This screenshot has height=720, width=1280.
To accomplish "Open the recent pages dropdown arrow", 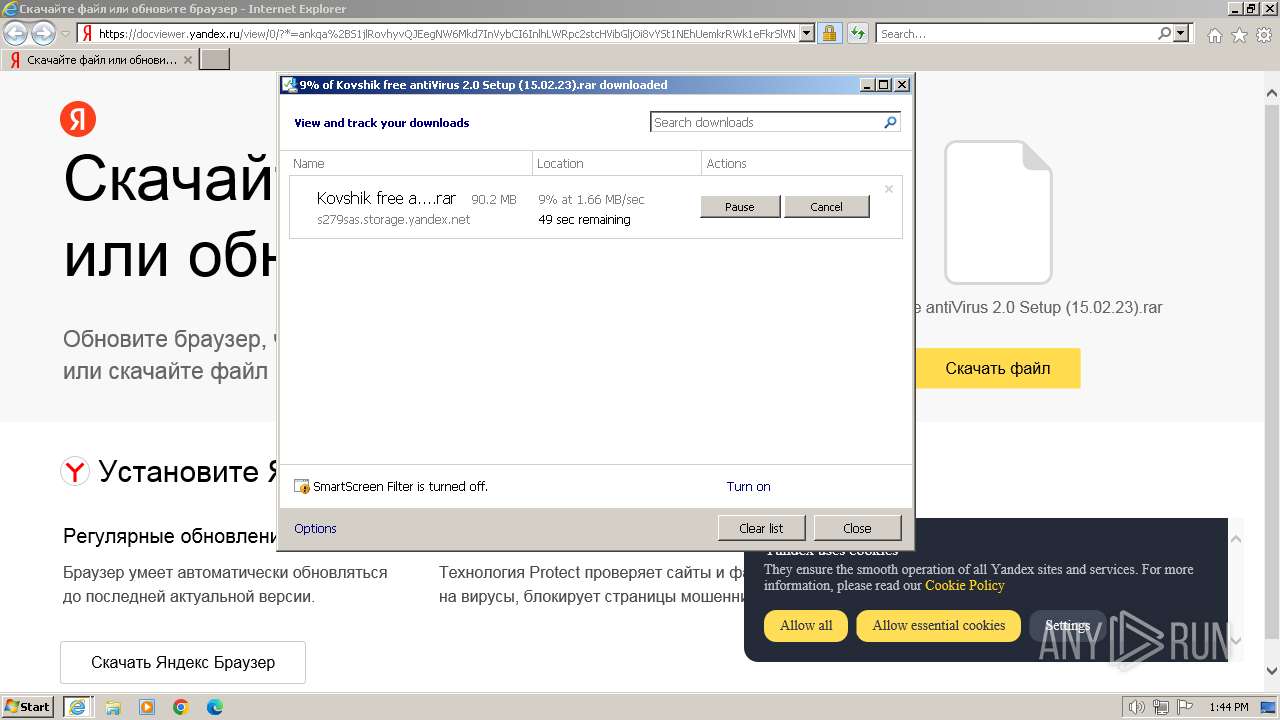I will 65,34.
